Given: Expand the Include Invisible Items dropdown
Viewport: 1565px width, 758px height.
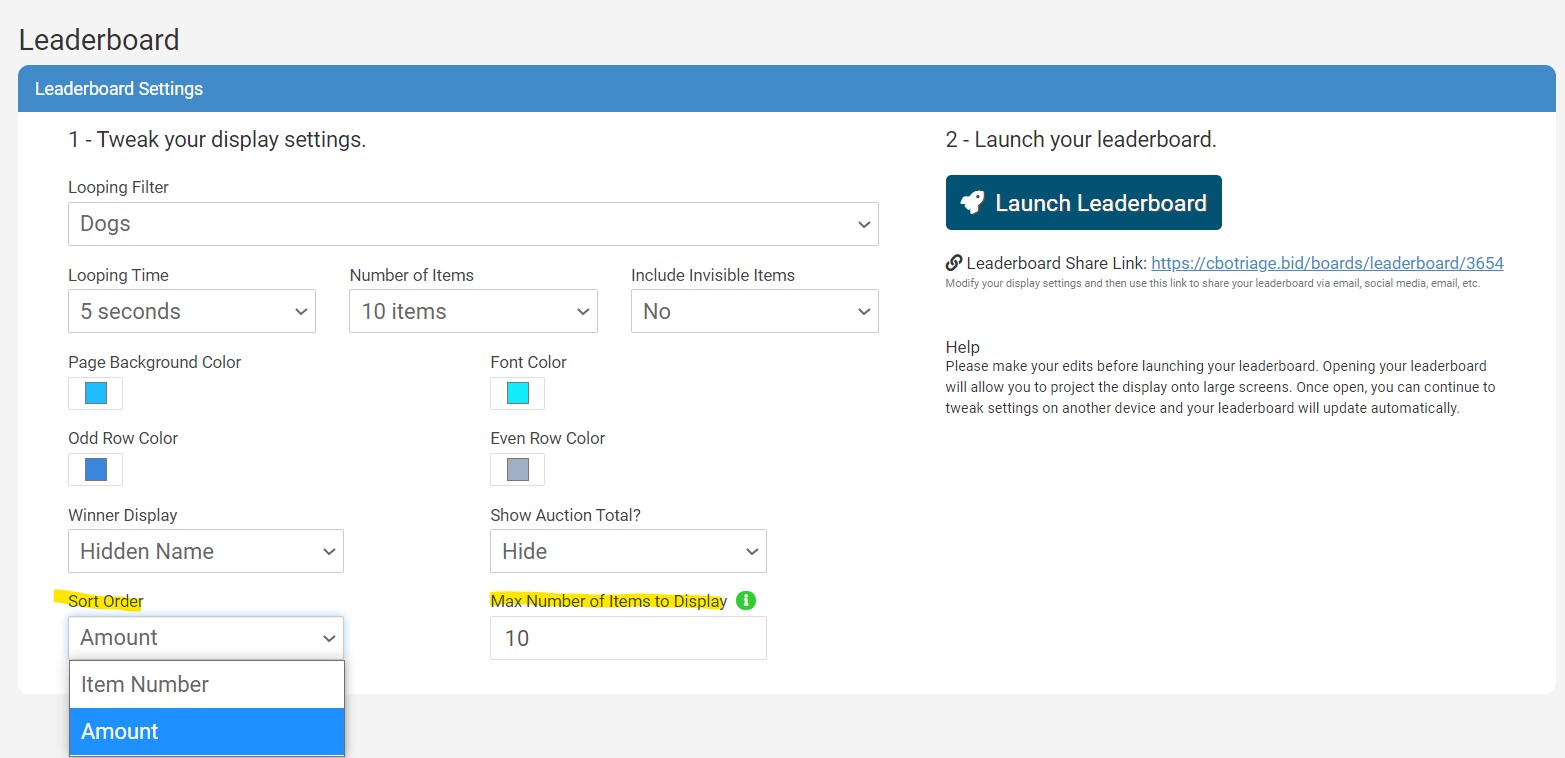Looking at the screenshot, I should [x=754, y=311].
